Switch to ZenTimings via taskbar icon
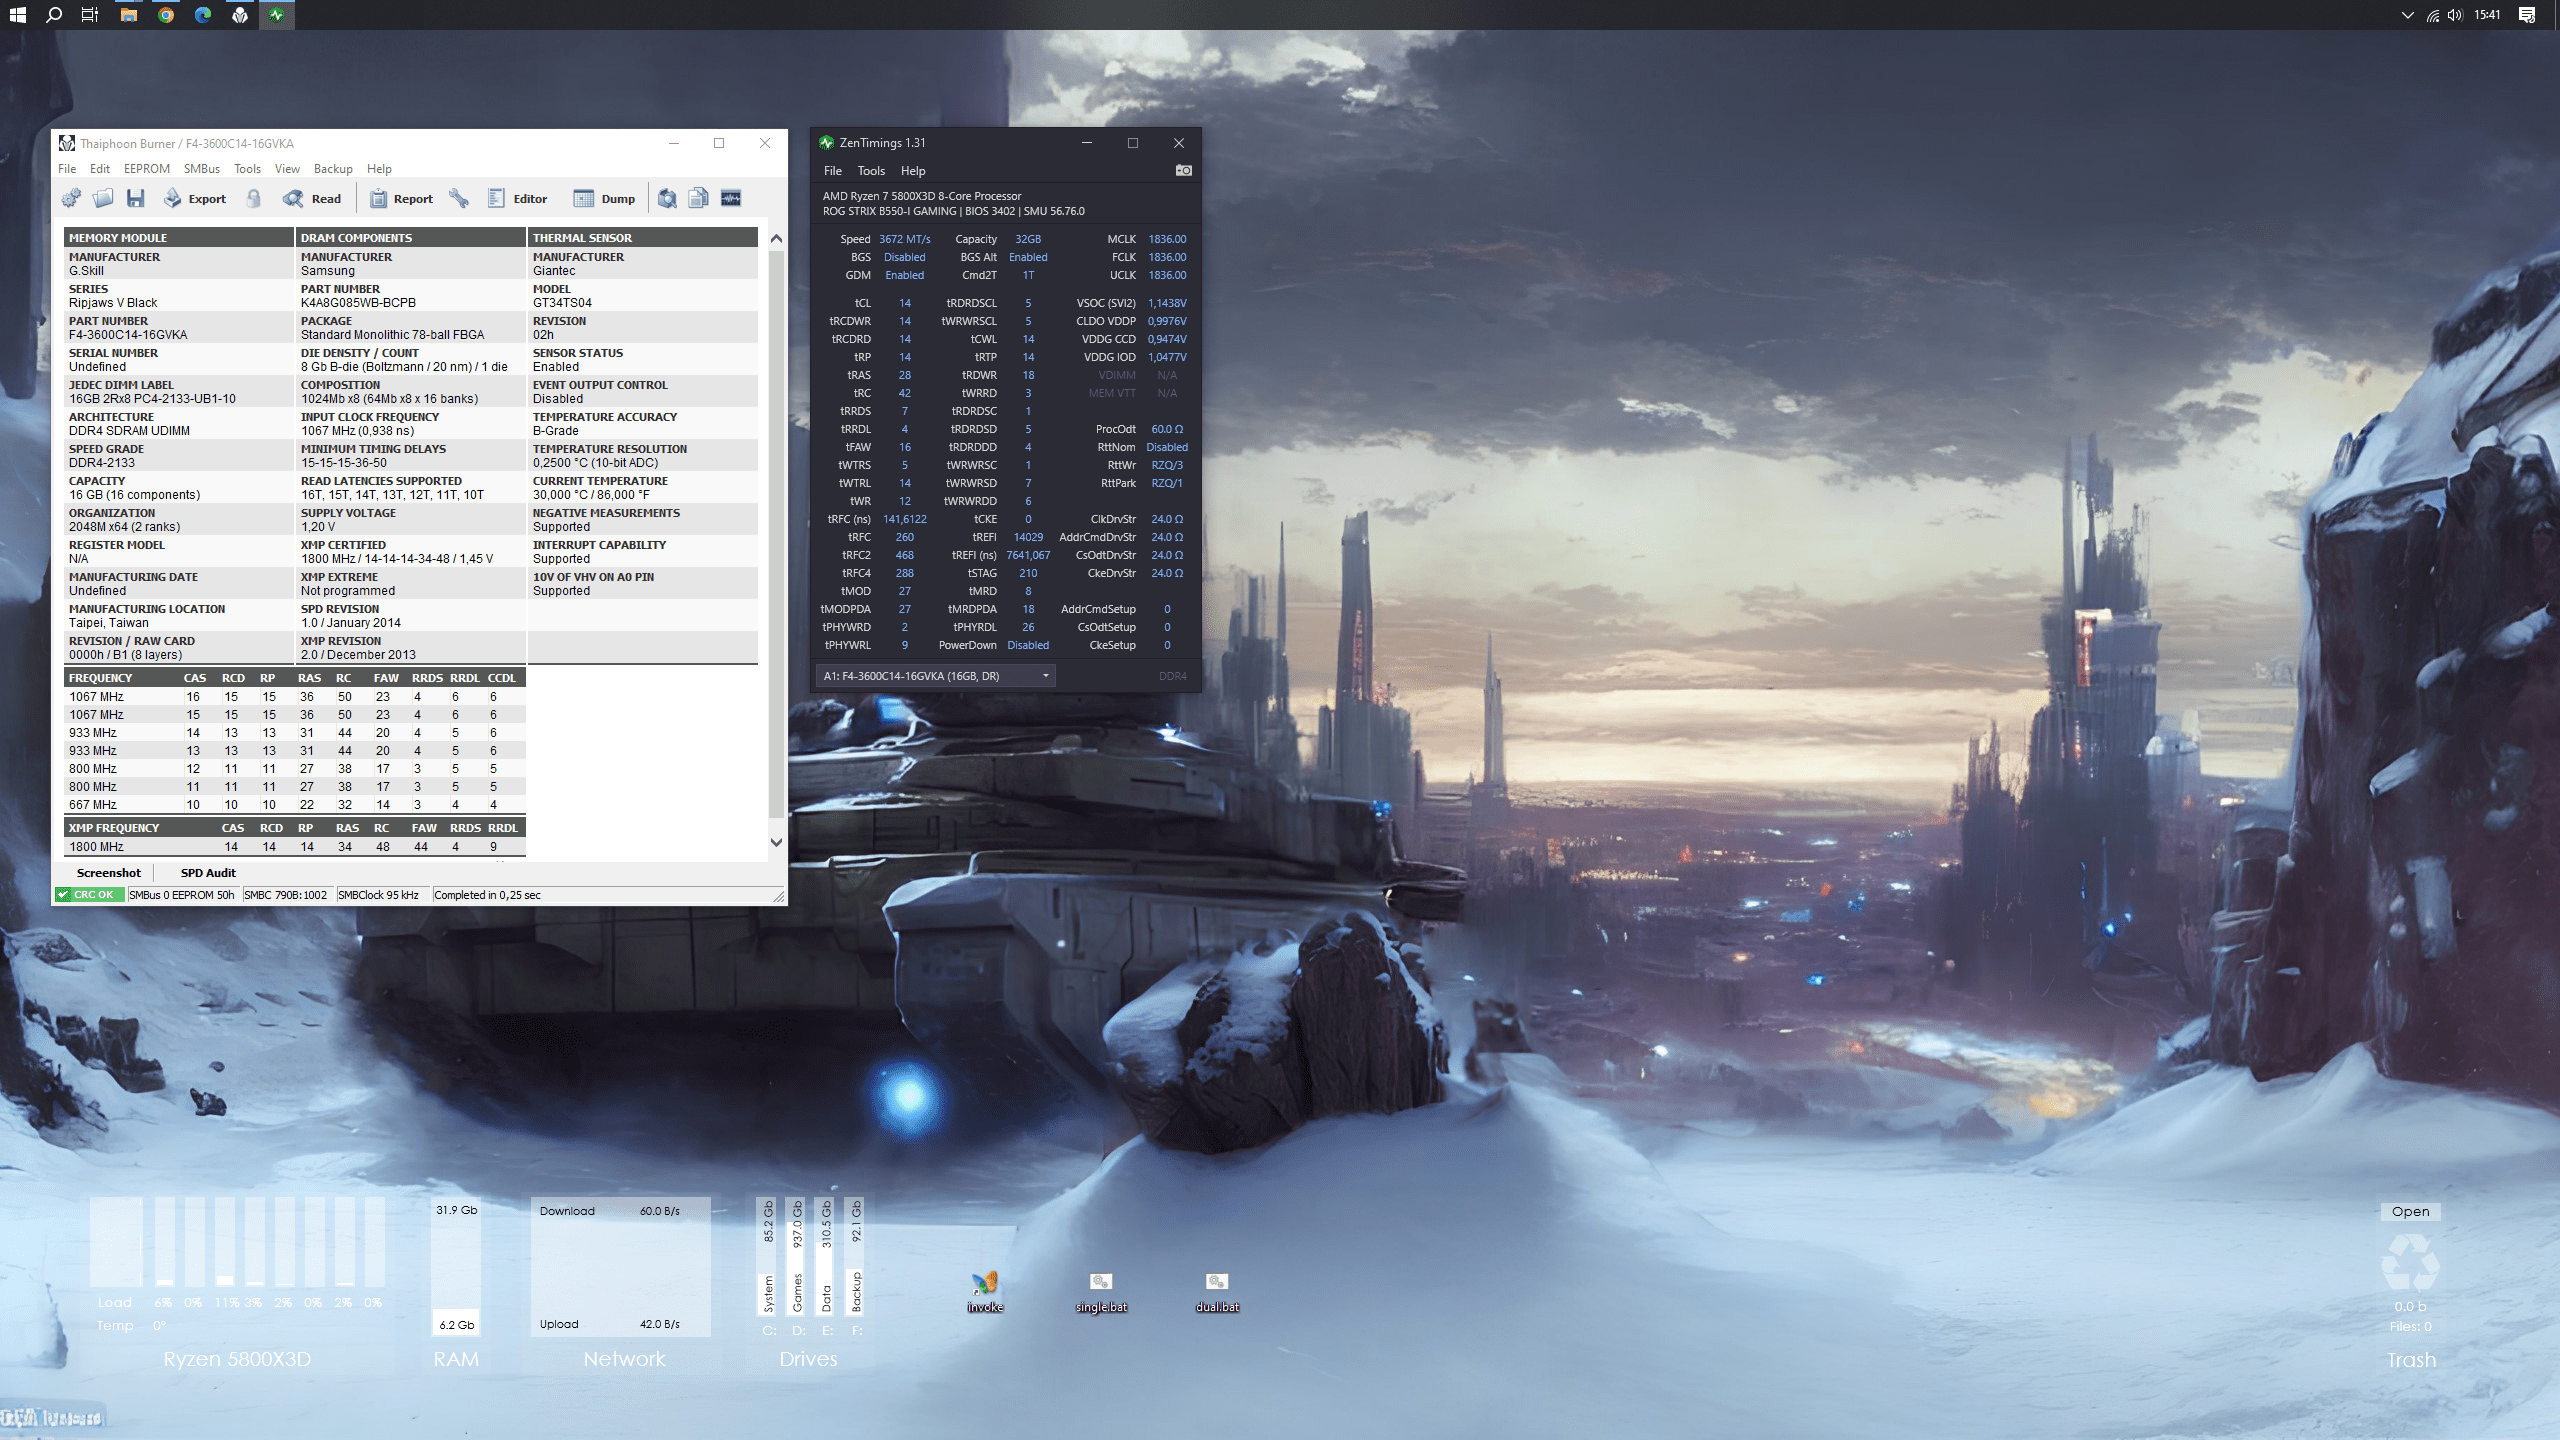 (277, 15)
